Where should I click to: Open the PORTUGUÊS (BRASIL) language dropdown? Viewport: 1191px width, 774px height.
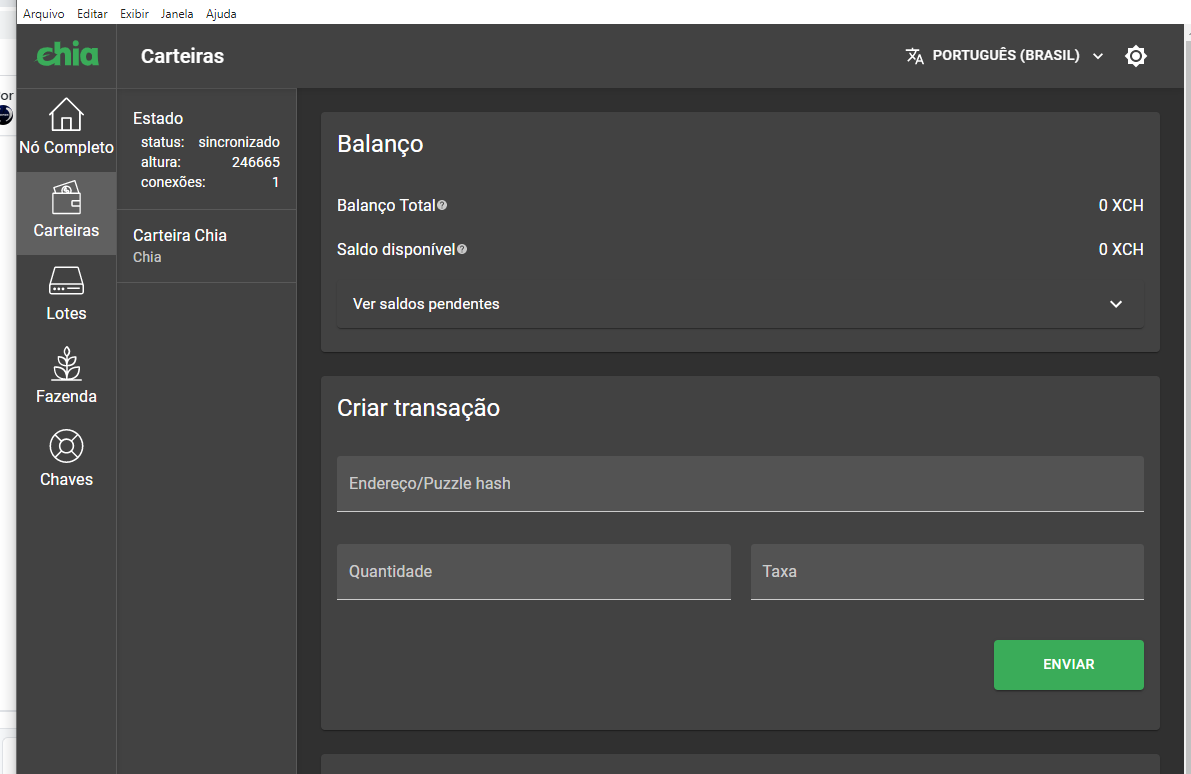pos(1004,55)
